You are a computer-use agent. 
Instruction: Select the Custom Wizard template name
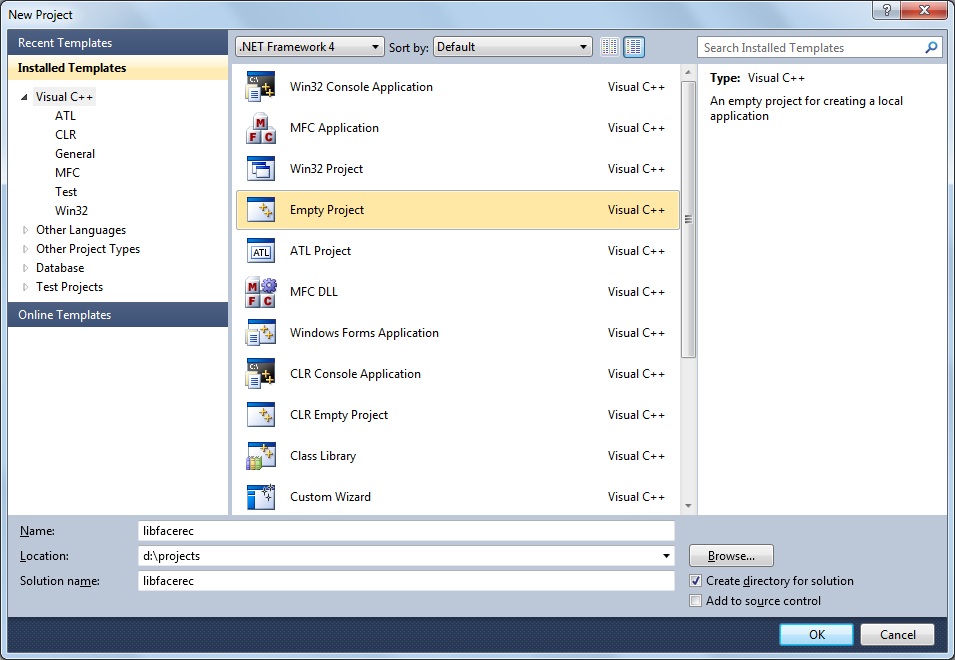pyautogui.click(x=330, y=497)
